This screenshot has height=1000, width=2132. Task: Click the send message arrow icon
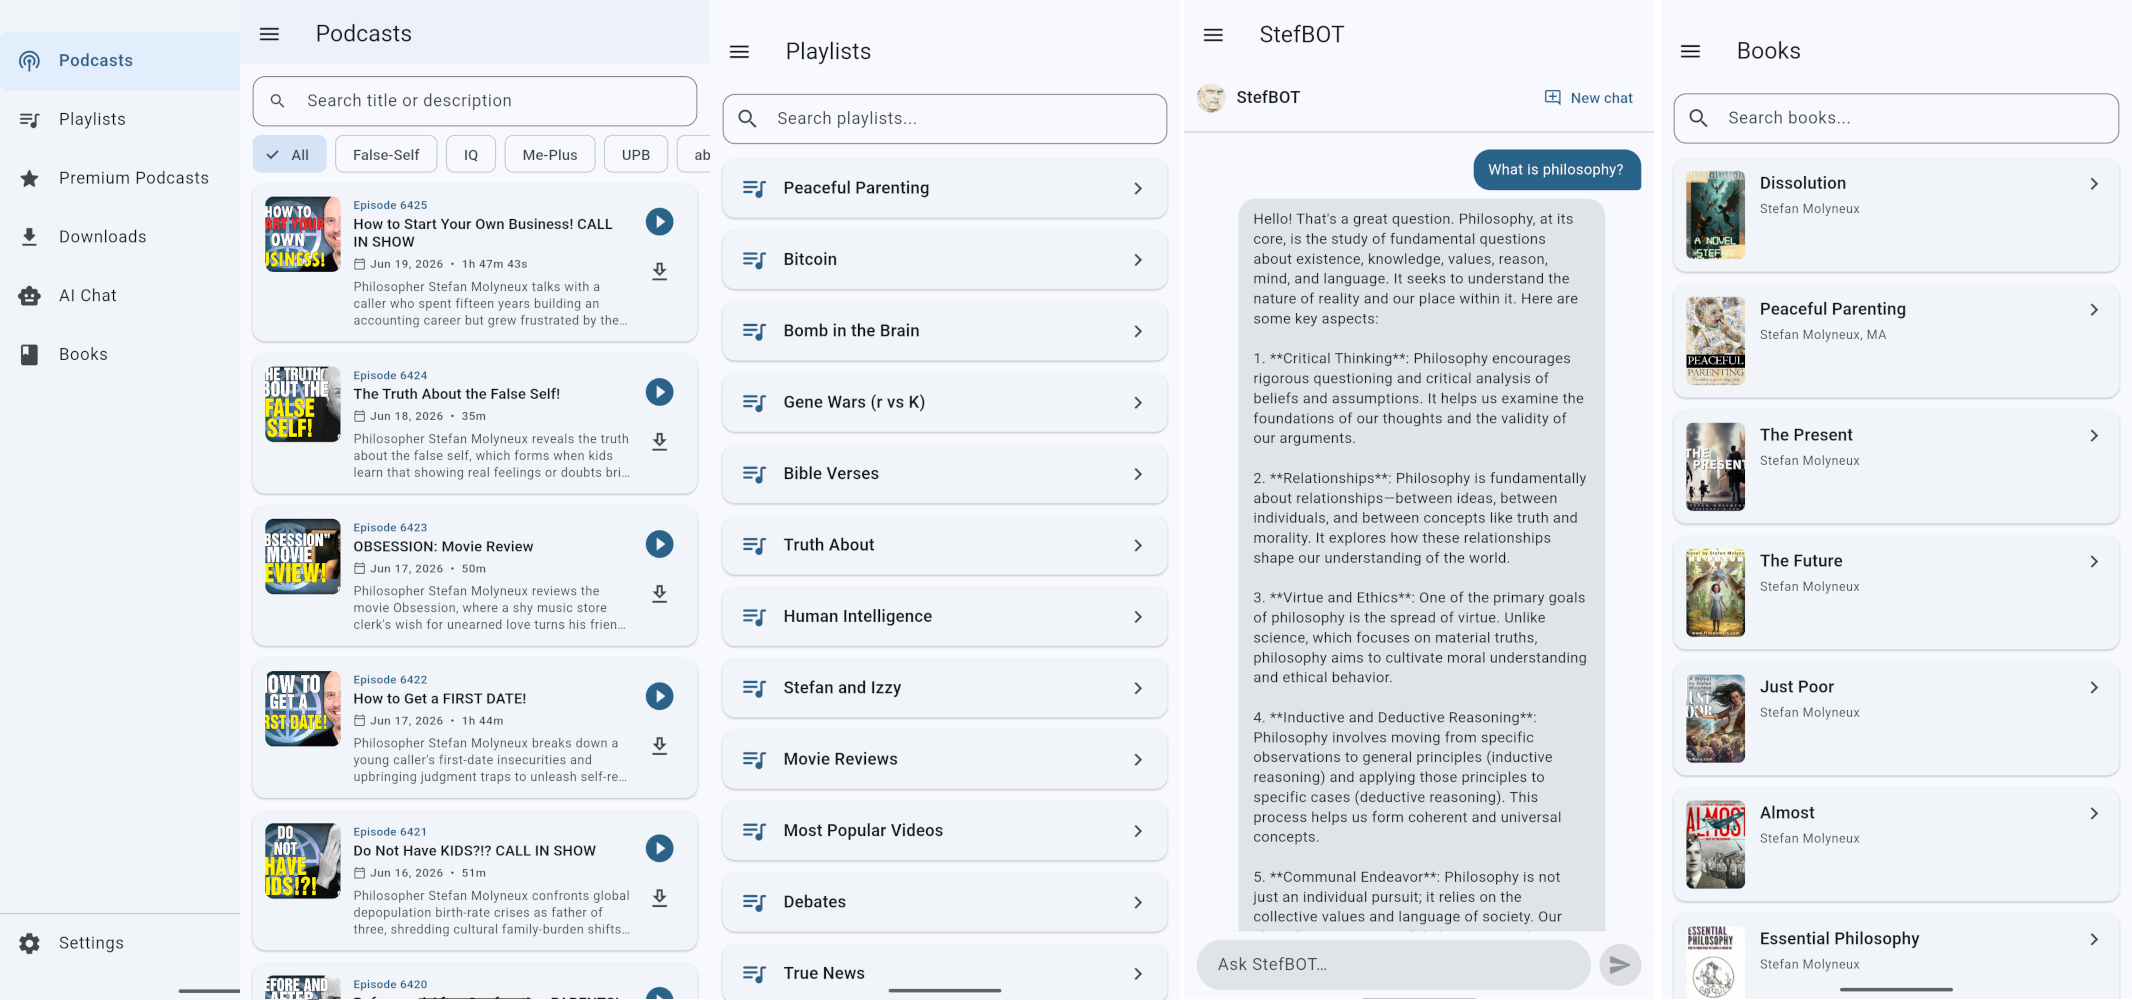[x=1620, y=965]
